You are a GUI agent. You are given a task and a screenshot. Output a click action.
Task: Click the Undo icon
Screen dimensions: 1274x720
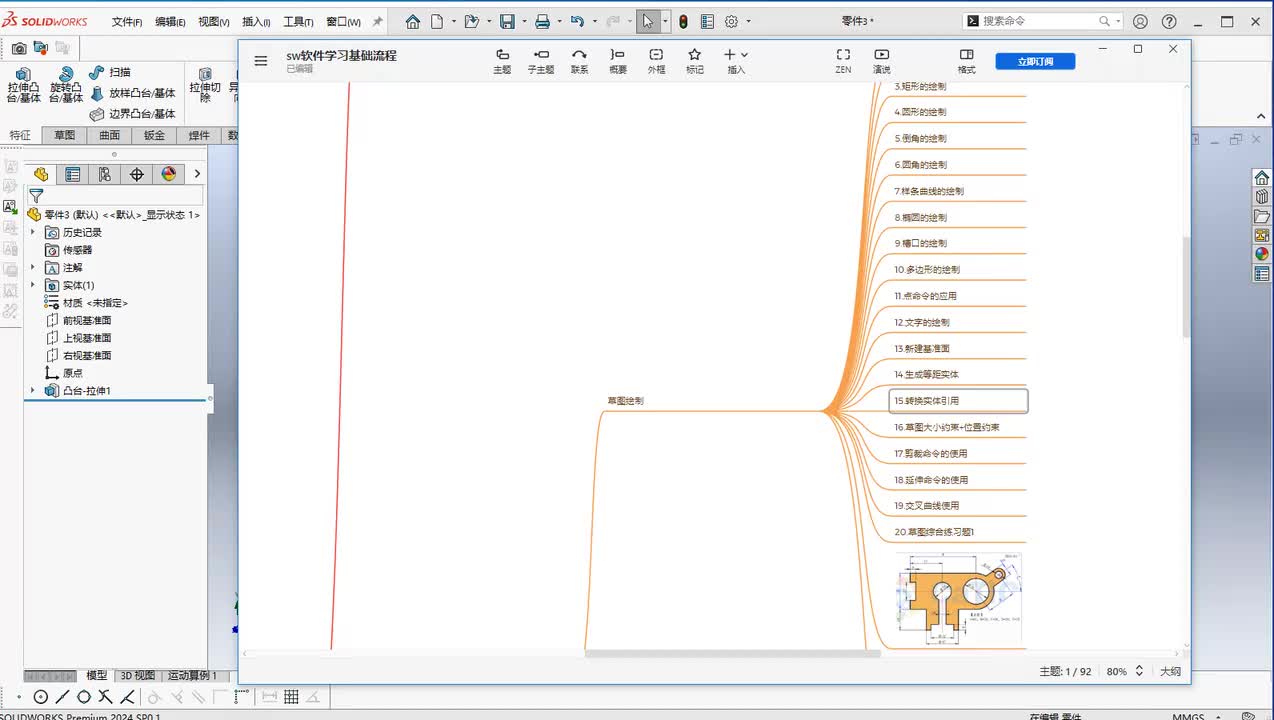[576, 21]
